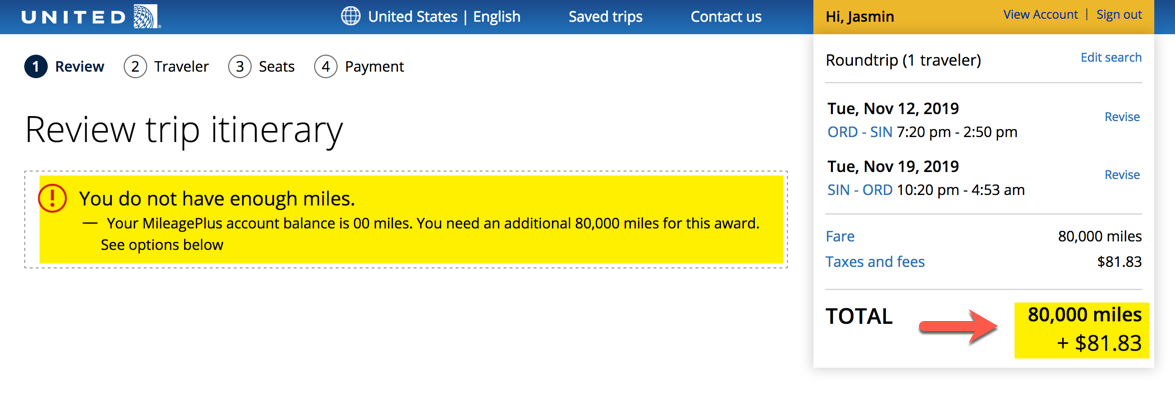
Task: Select step 1 Review circle
Action: coord(35,67)
